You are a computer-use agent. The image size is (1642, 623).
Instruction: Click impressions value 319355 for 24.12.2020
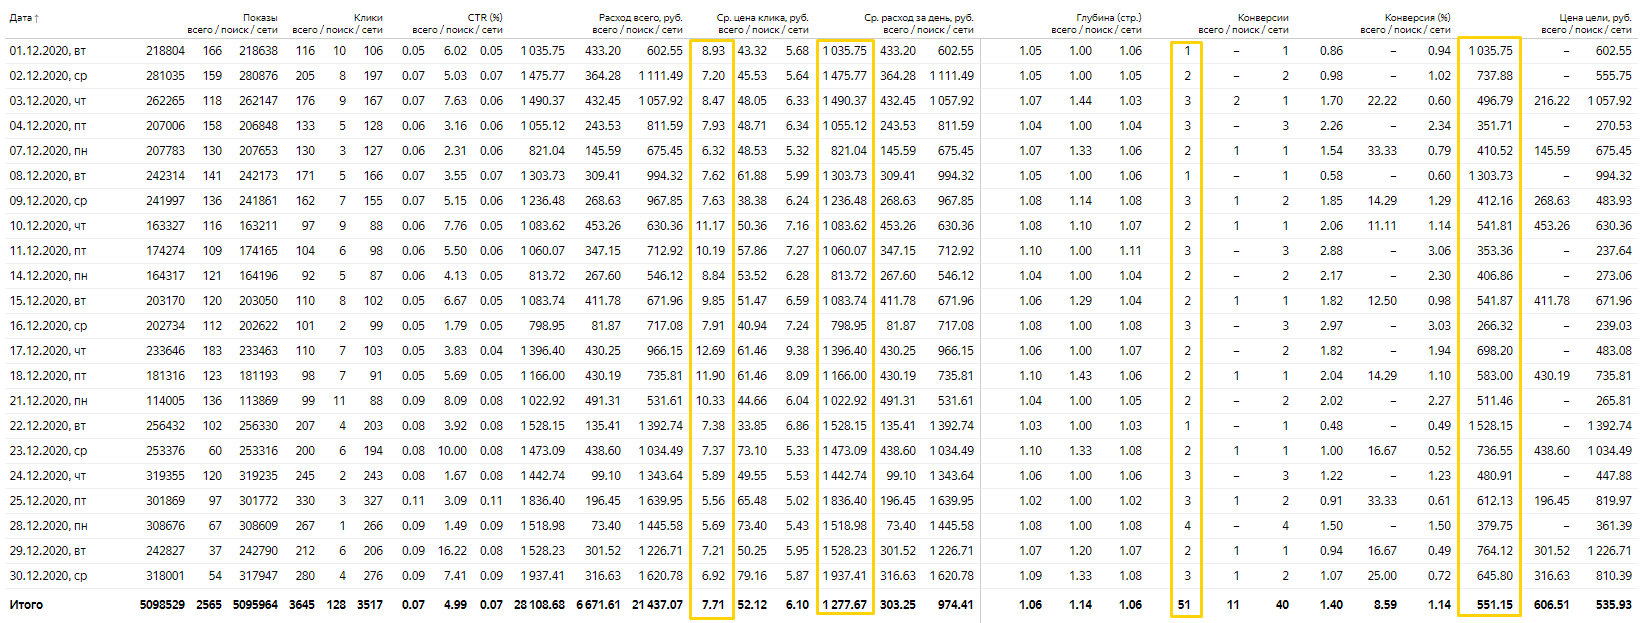click(x=165, y=475)
